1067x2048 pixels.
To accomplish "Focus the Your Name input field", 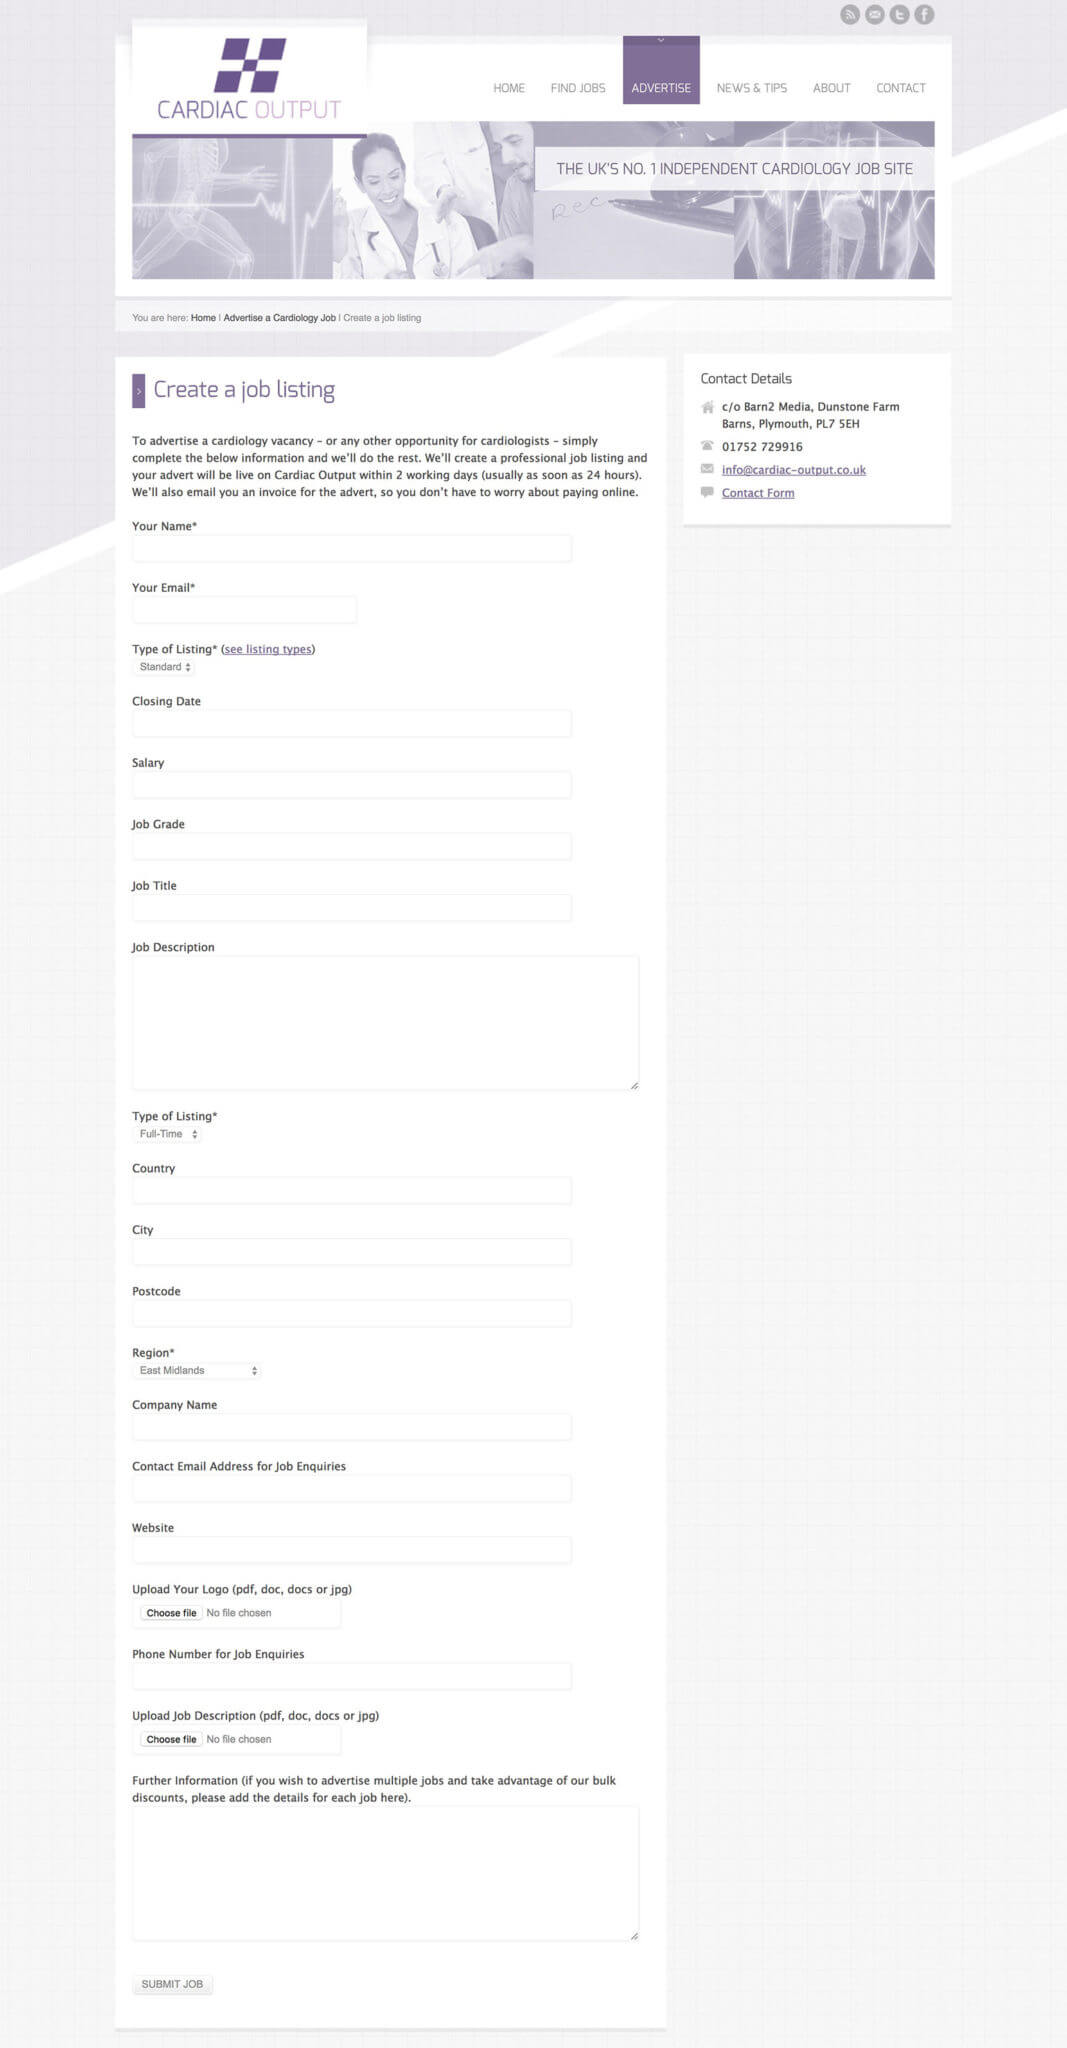I will click(x=351, y=548).
